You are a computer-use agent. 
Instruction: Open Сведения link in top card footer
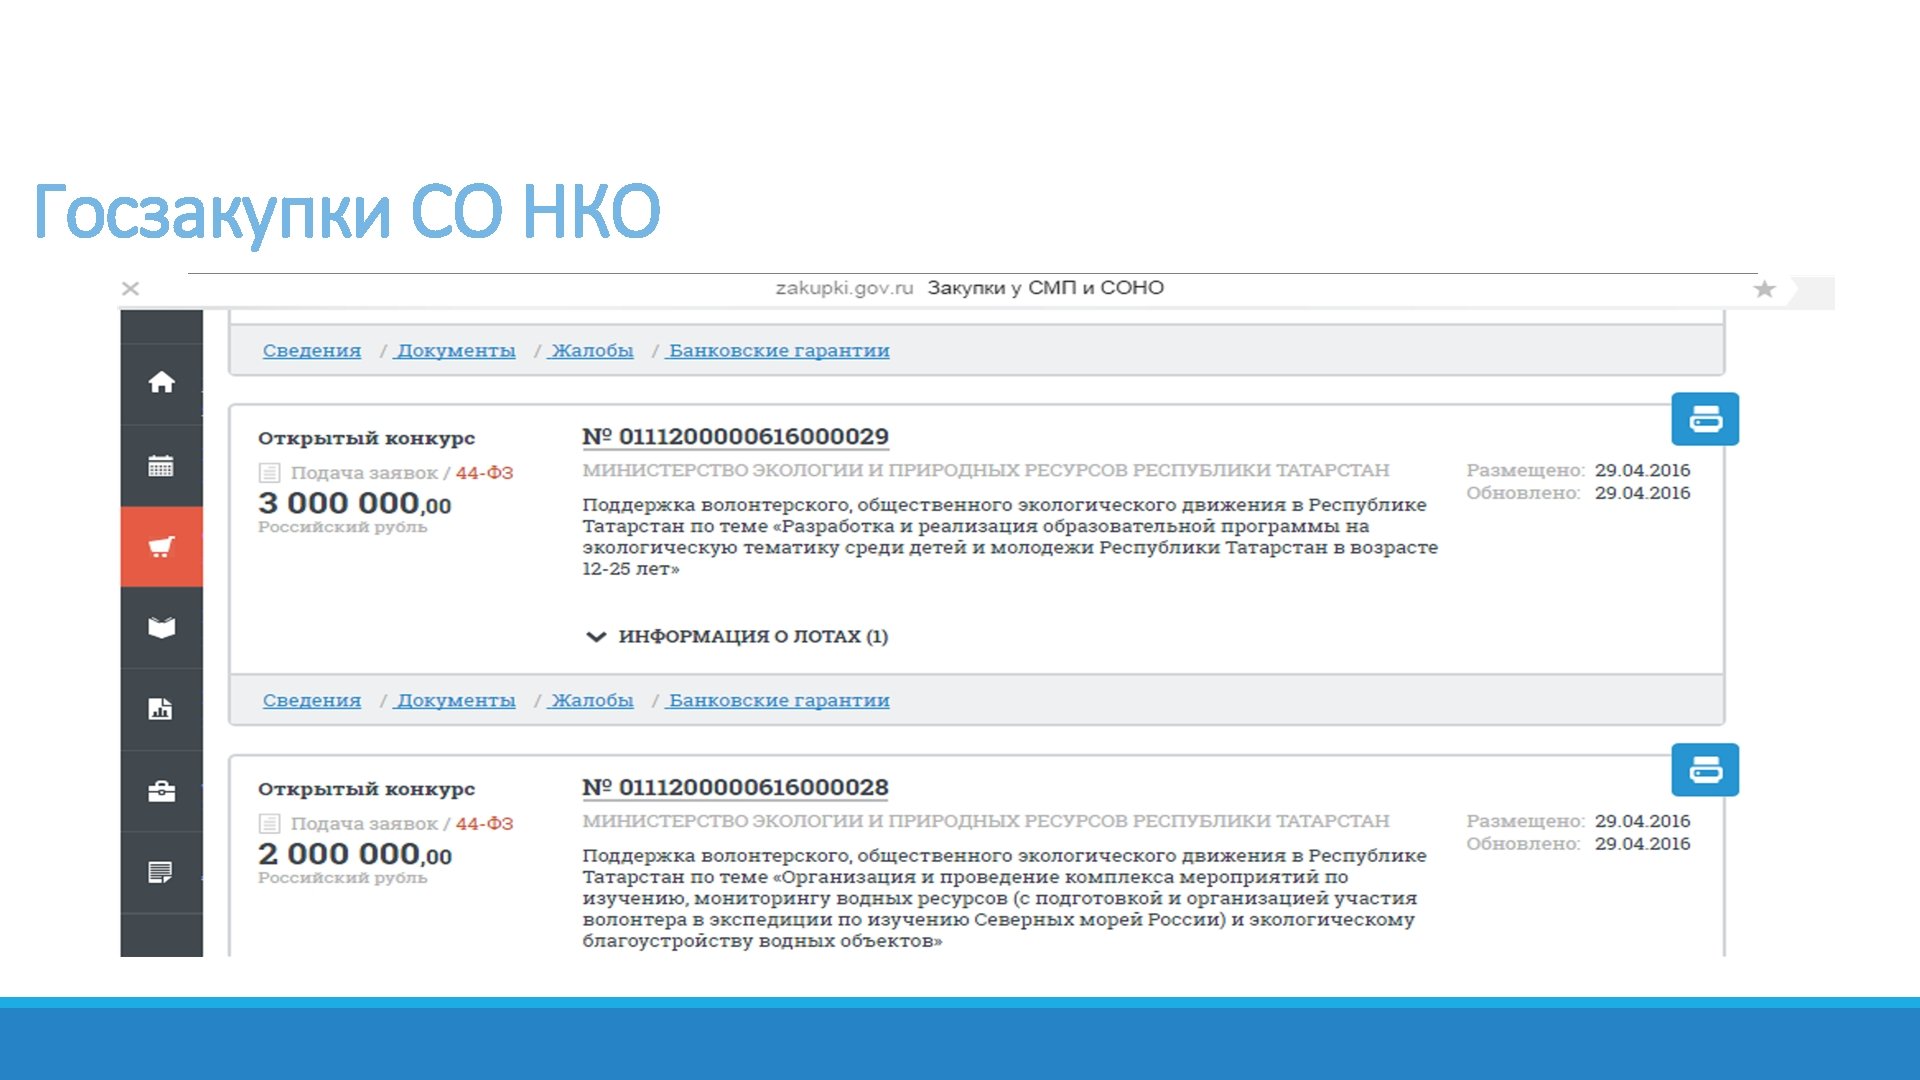[x=311, y=351]
